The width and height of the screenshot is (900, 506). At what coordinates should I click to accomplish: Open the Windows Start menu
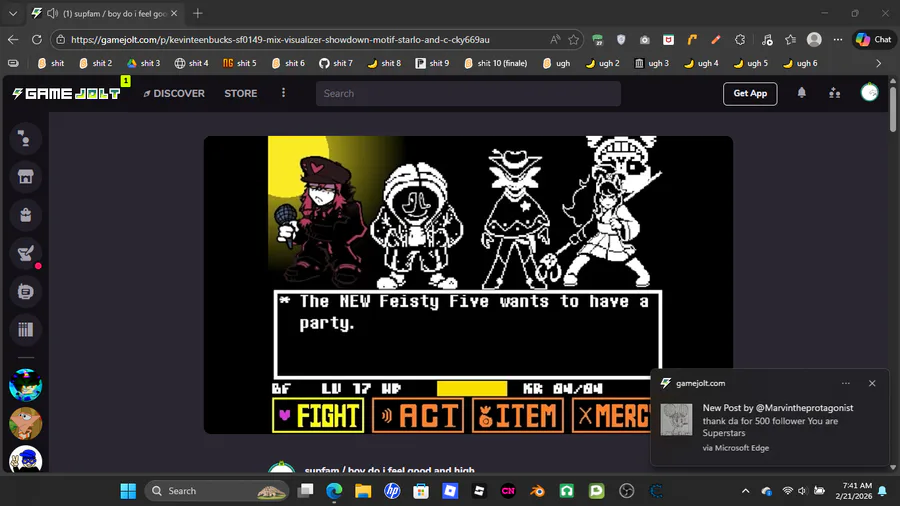coord(128,491)
